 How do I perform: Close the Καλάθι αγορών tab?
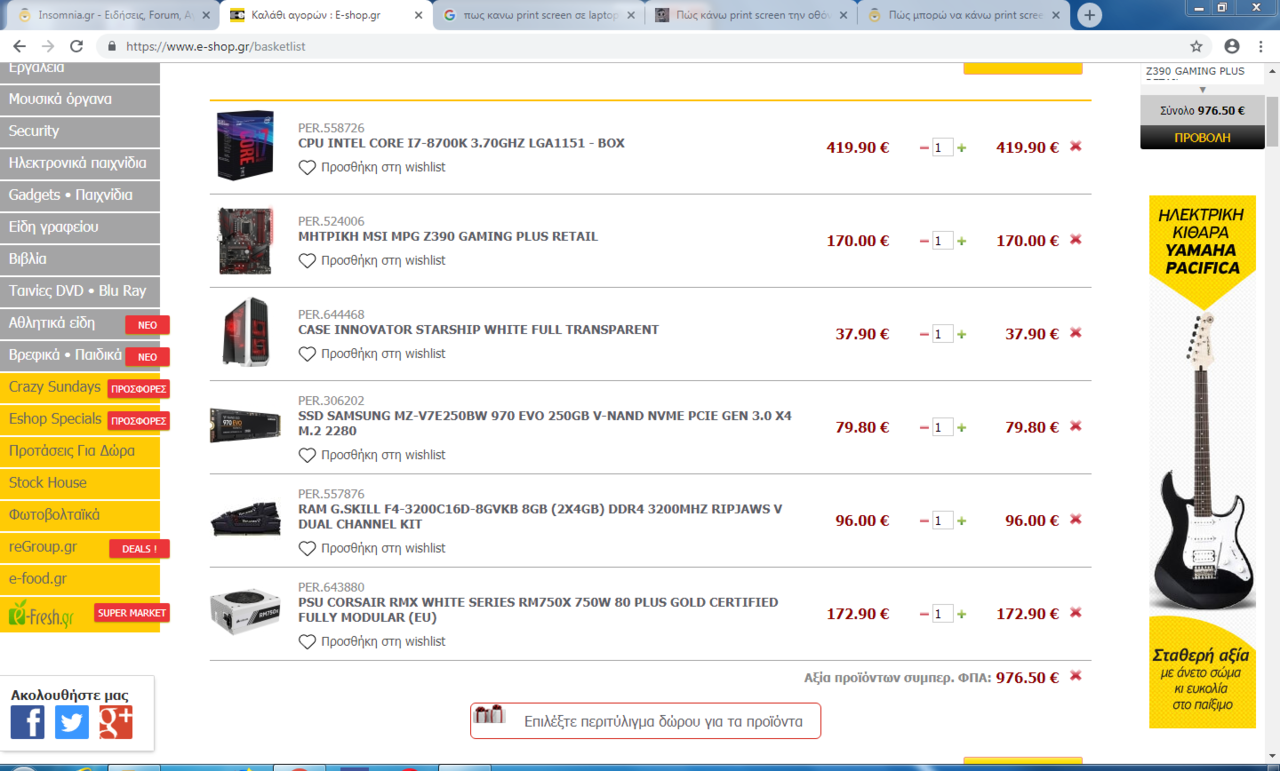click(418, 15)
